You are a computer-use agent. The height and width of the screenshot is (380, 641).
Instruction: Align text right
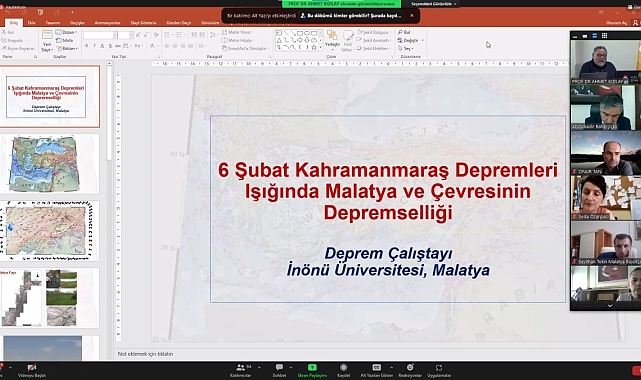pyautogui.click(x=183, y=46)
